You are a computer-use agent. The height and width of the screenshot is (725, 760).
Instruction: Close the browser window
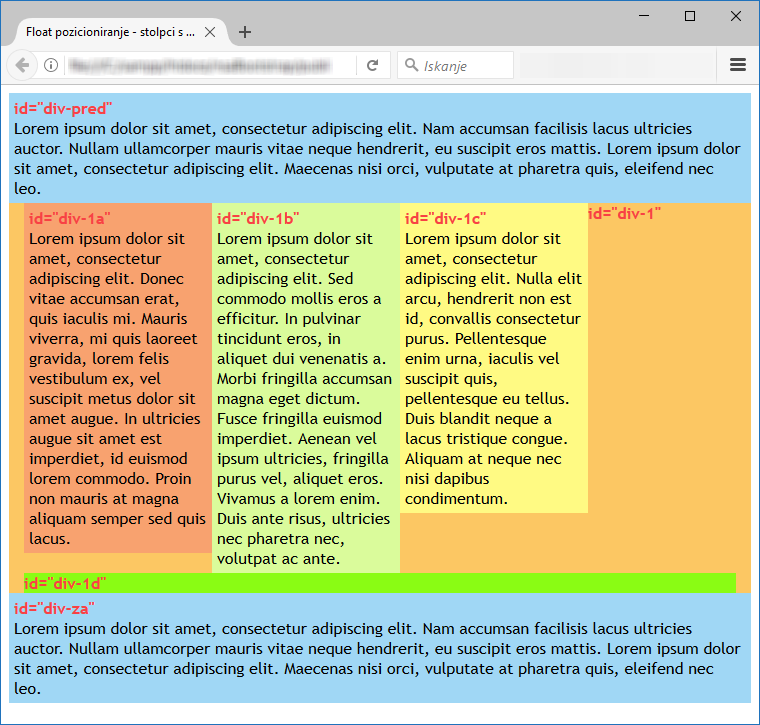point(735,16)
